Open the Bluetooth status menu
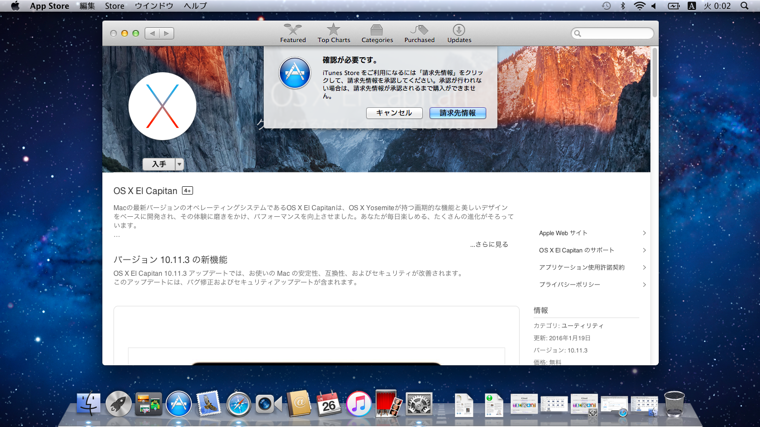The width and height of the screenshot is (760, 427). [623, 6]
